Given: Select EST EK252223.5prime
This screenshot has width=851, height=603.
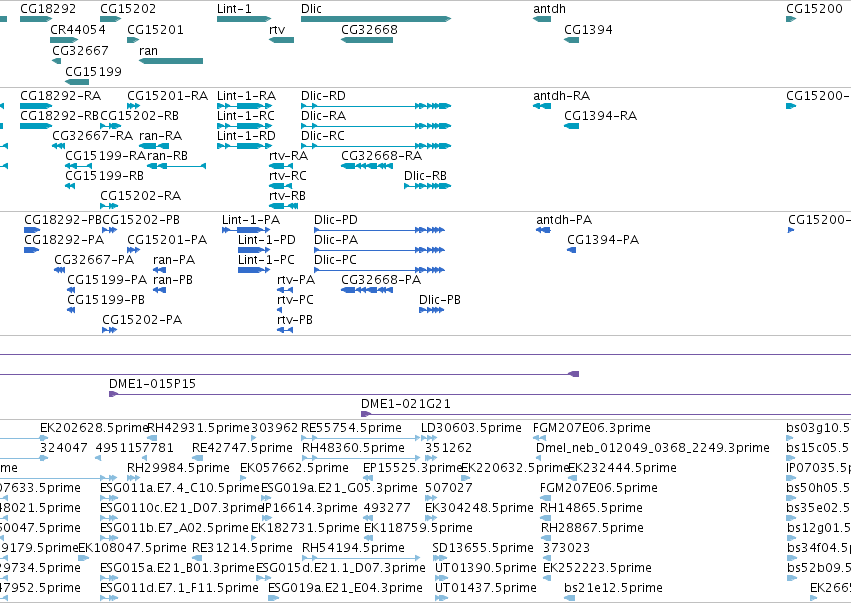Looking at the screenshot, I should click(549, 578).
